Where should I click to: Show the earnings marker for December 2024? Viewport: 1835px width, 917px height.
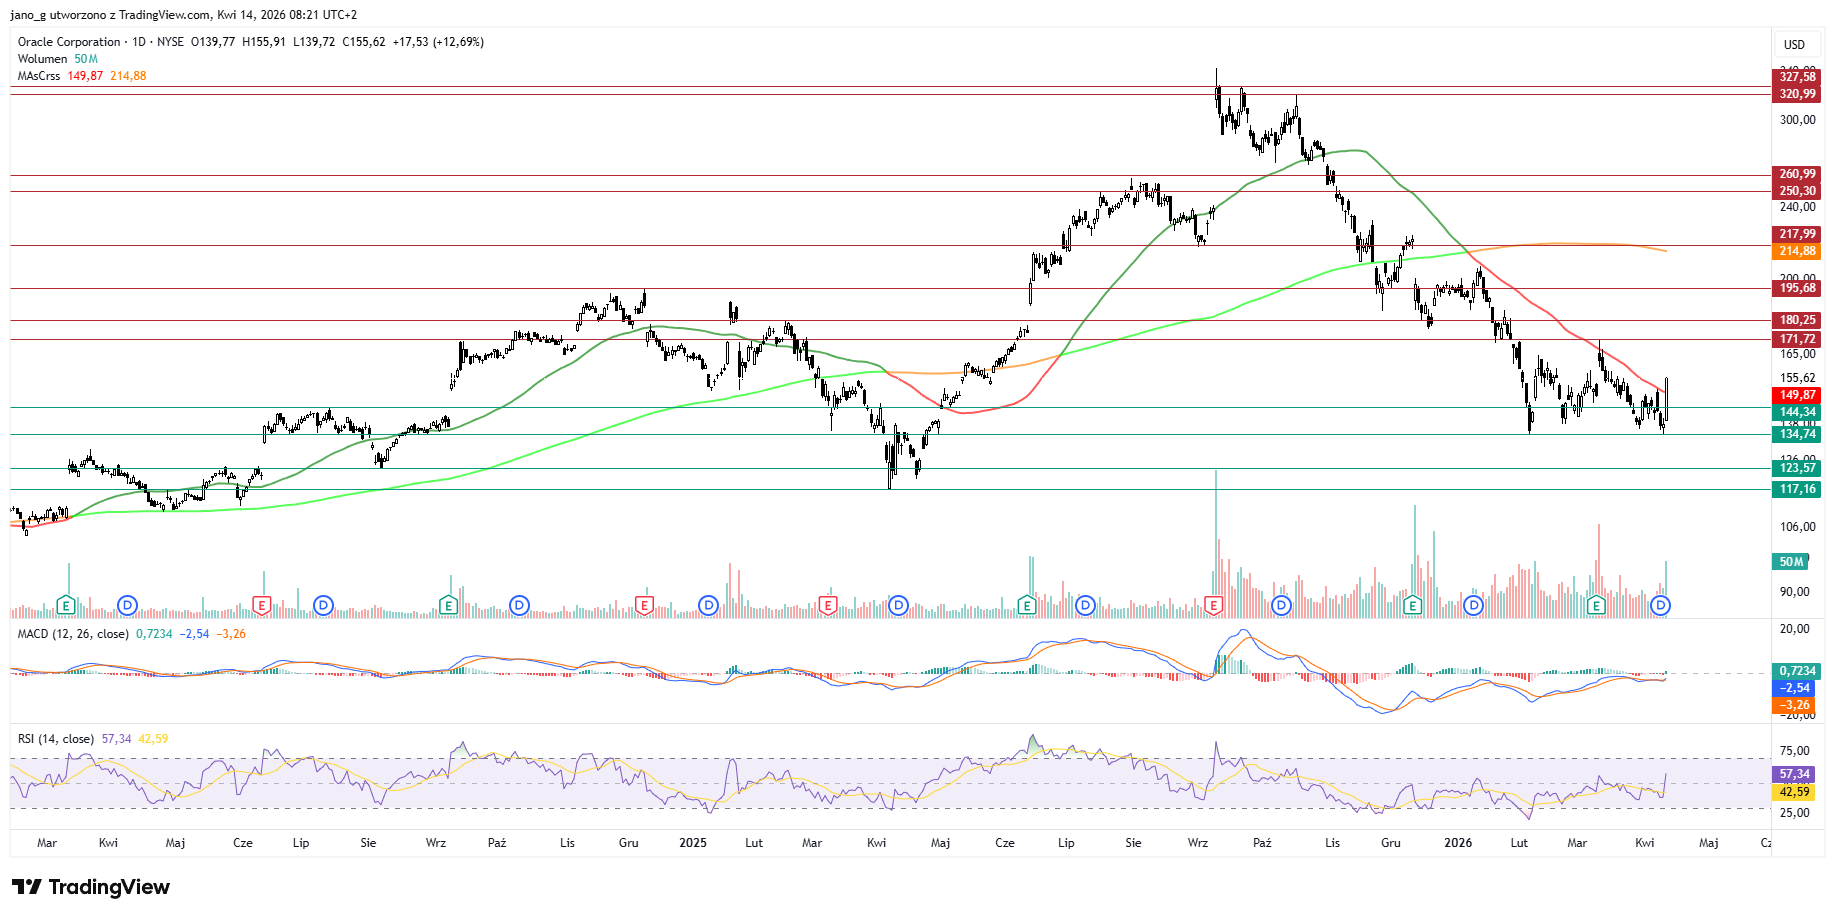coord(644,605)
